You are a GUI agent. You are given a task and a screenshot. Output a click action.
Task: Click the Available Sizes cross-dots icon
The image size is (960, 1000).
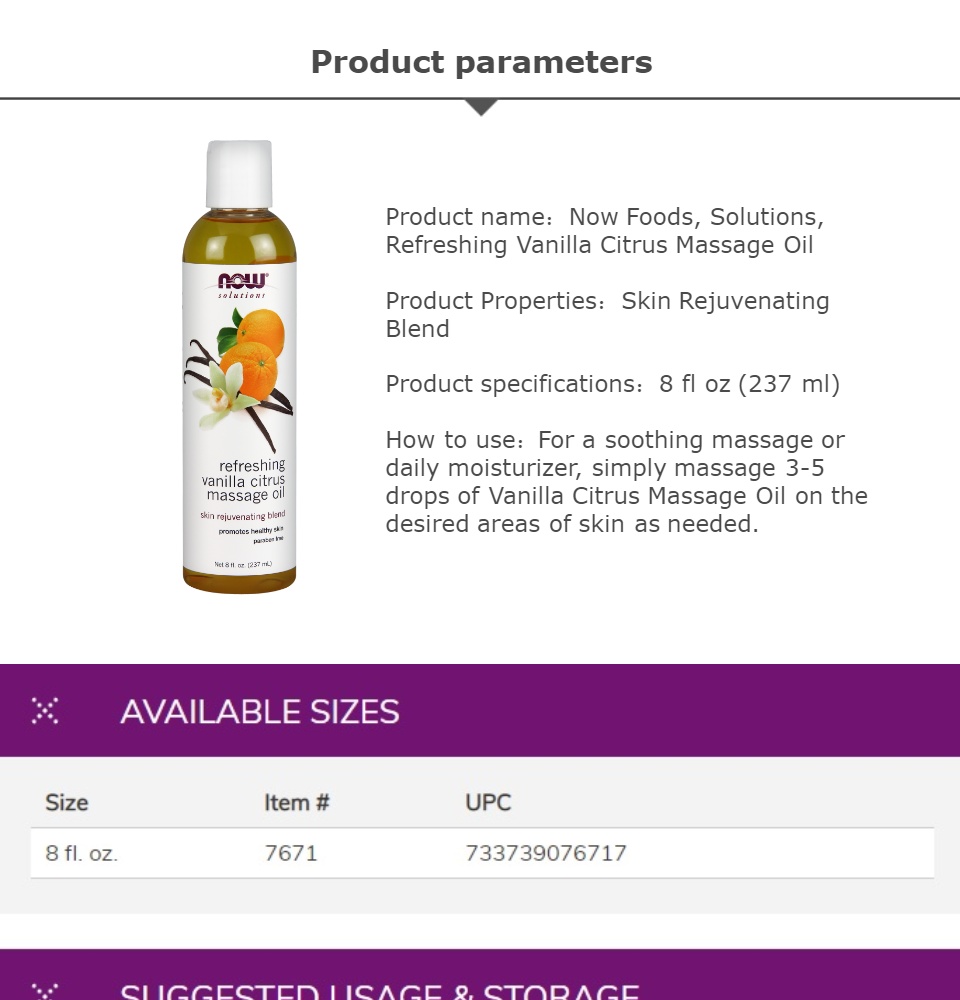pyautogui.click(x=45, y=710)
